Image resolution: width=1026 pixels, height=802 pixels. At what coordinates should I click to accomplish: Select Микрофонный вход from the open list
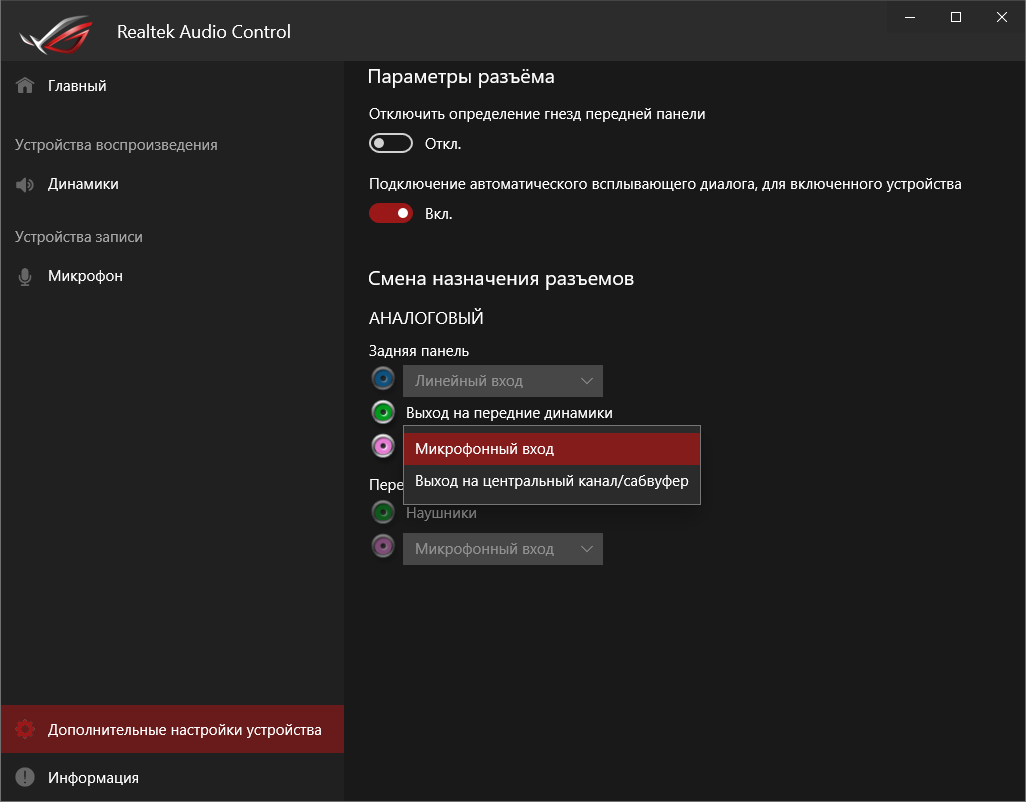(551, 449)
